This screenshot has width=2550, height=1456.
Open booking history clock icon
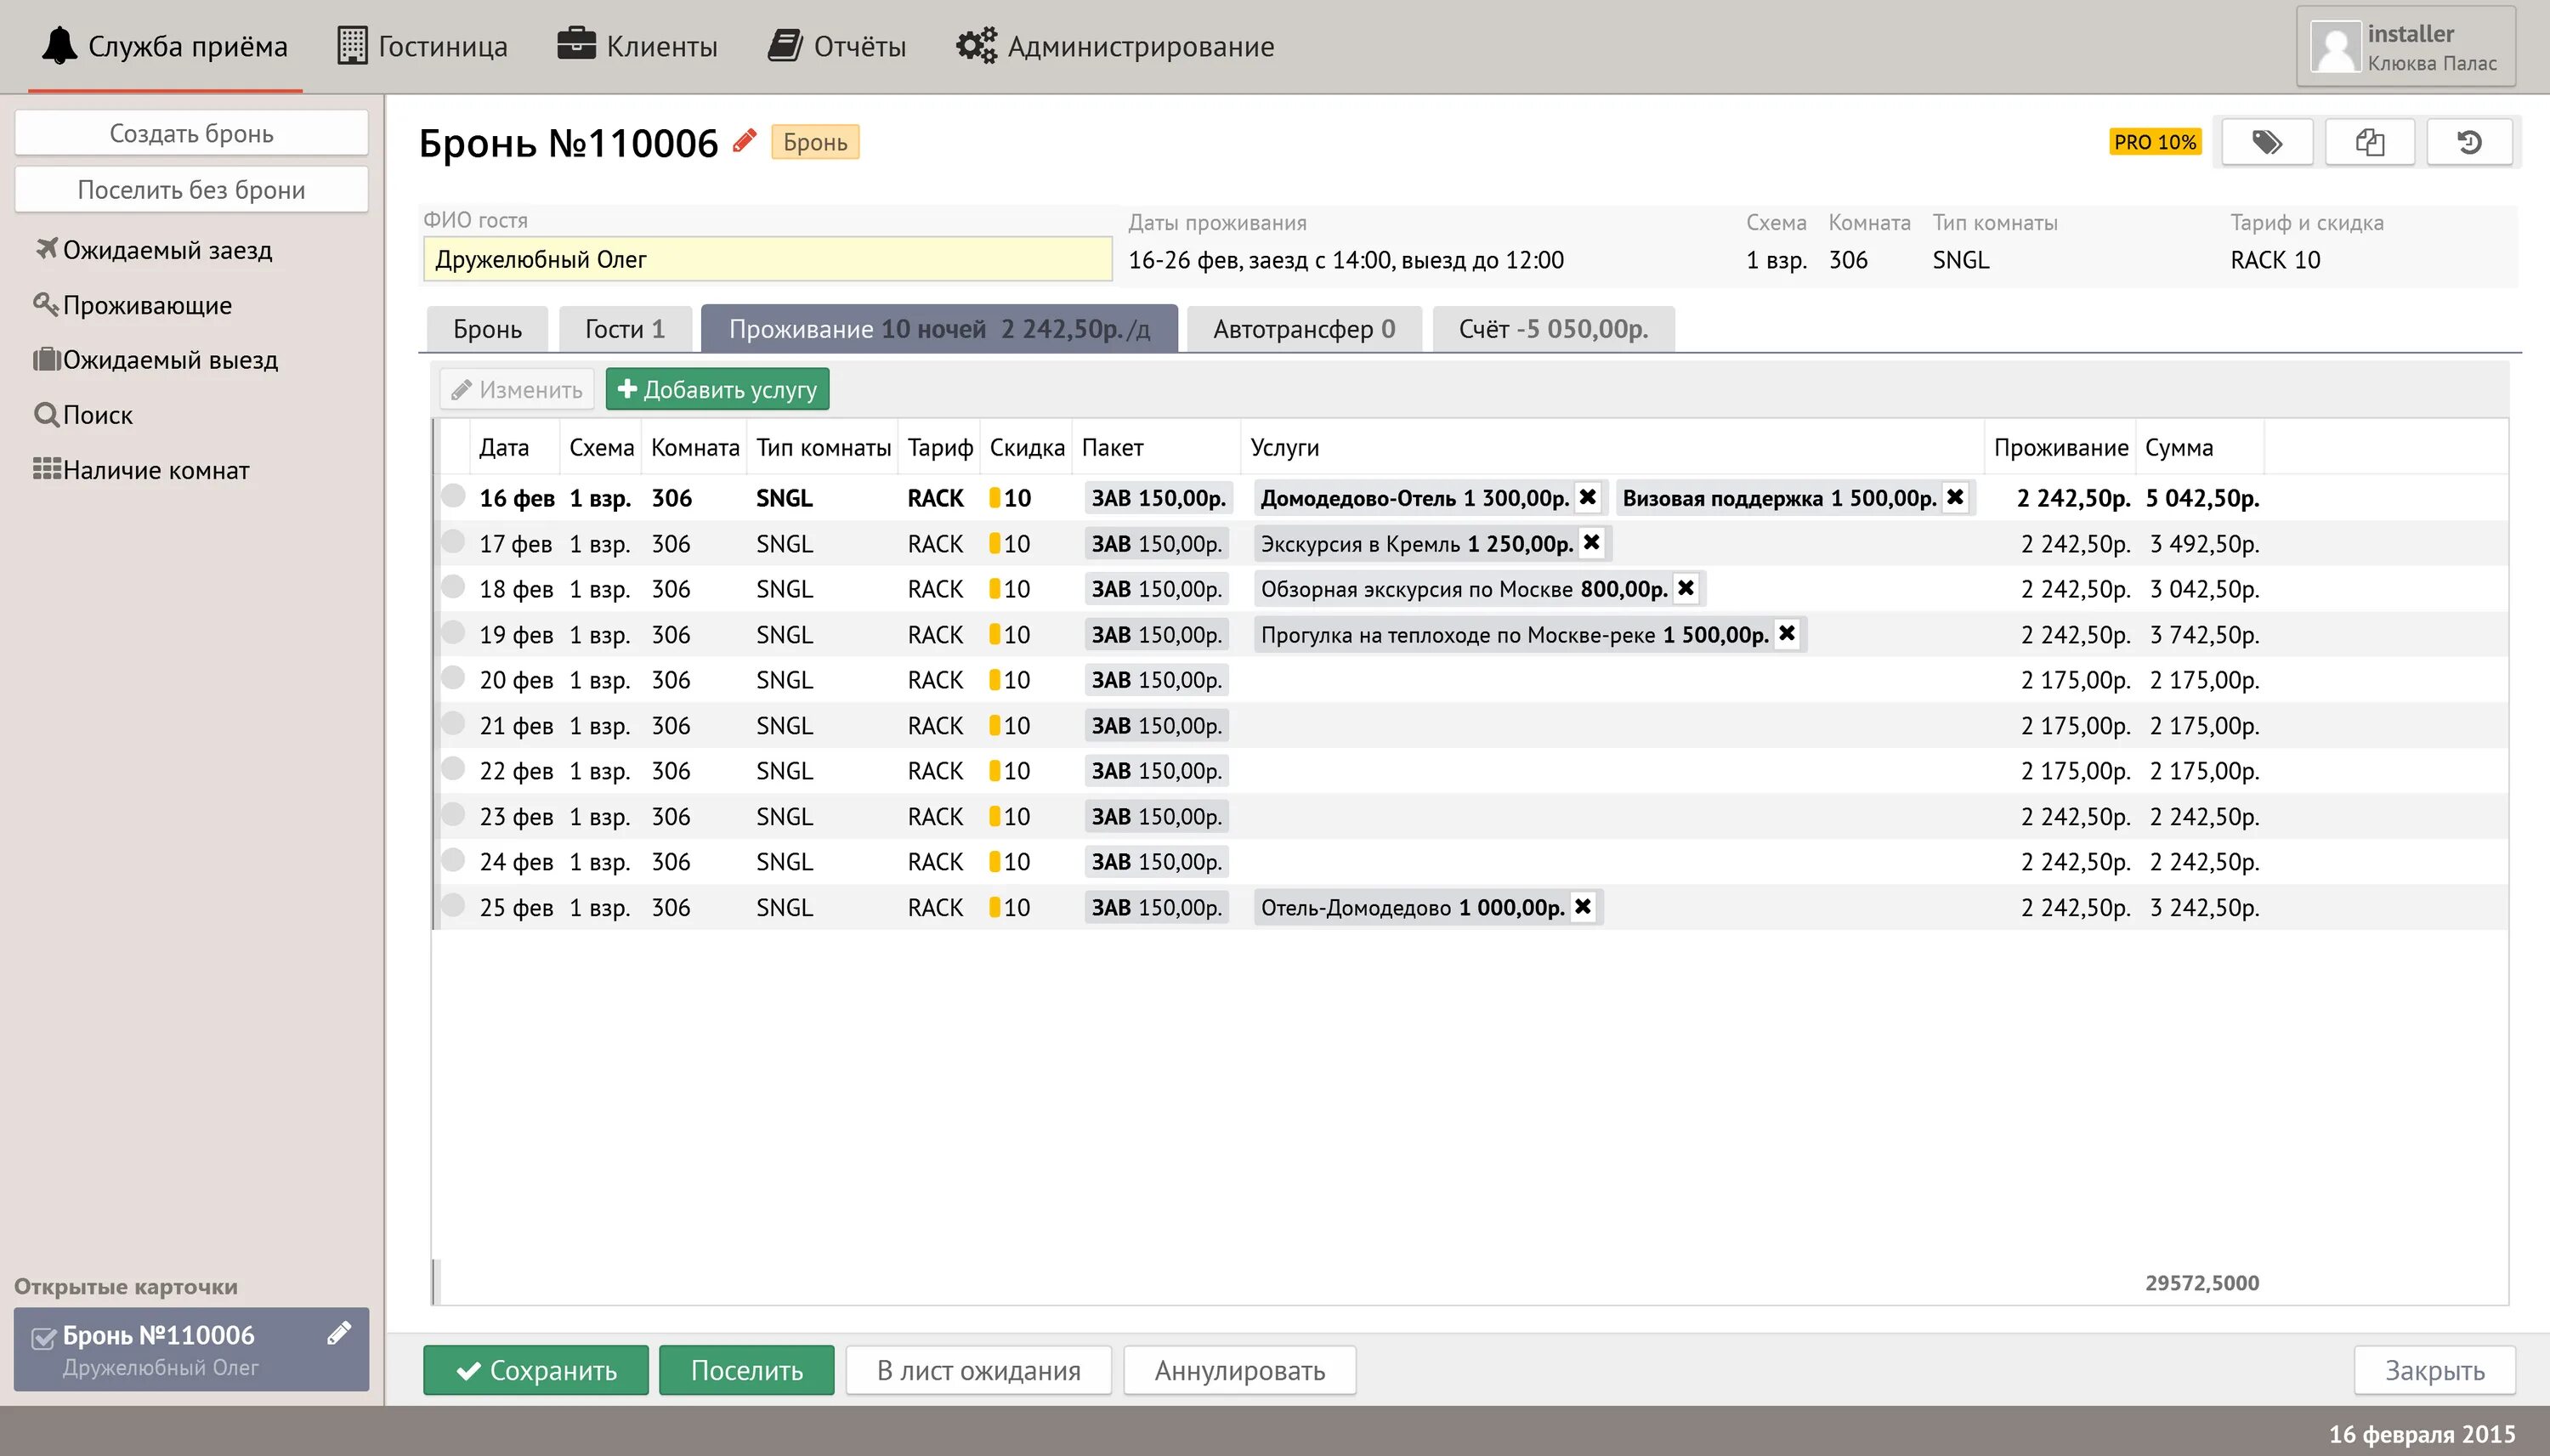pyautogui.click(x=2469, y=142)
